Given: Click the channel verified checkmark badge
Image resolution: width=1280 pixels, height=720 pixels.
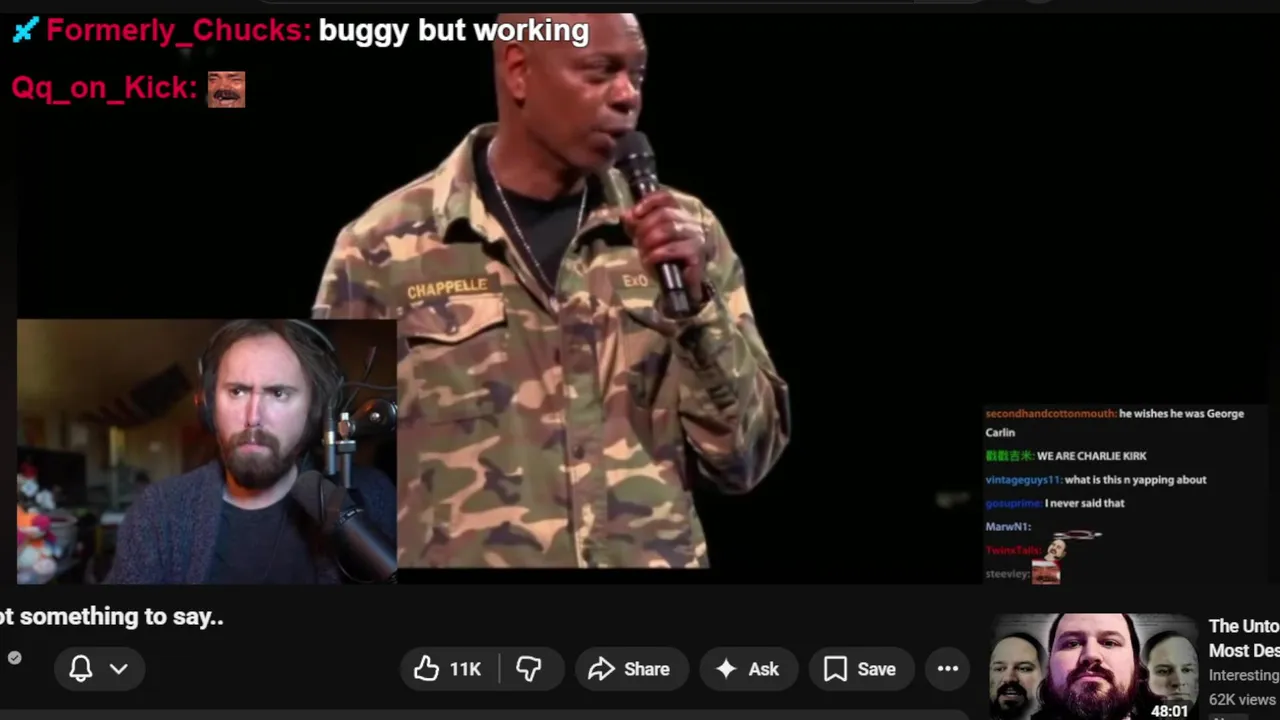Looking at the screenshot, I should pyautogui.click(x=14, y=657).
